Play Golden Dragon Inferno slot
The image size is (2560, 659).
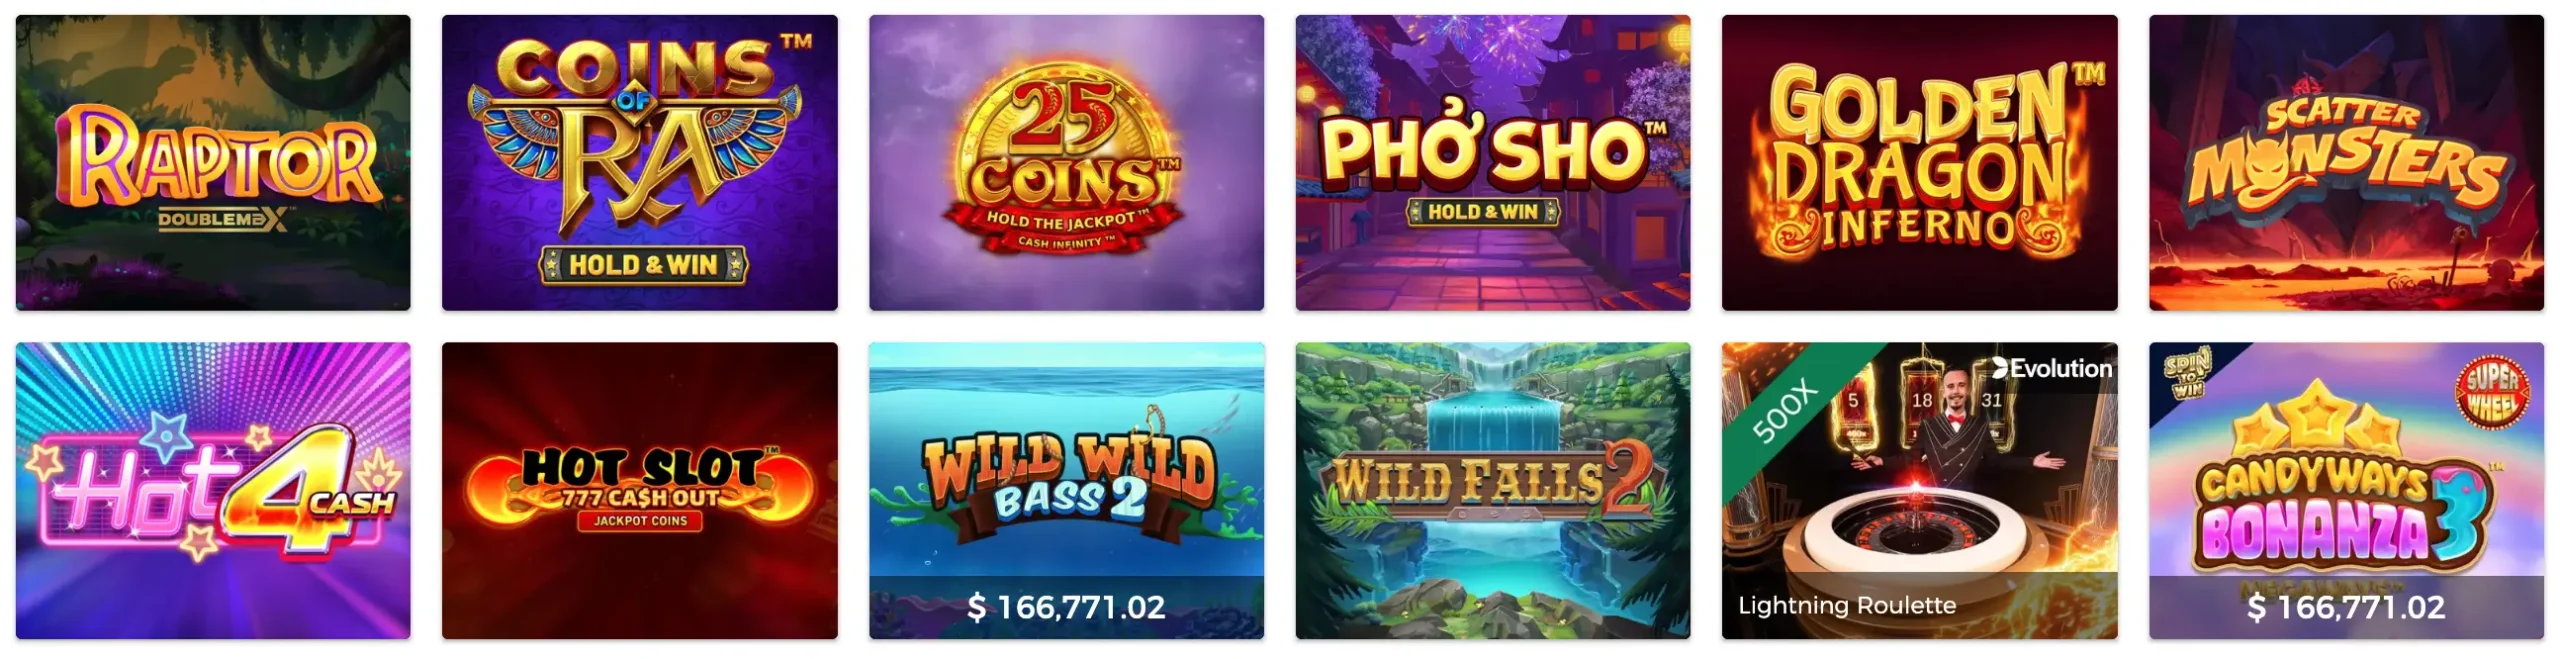tap(1920, 162)
